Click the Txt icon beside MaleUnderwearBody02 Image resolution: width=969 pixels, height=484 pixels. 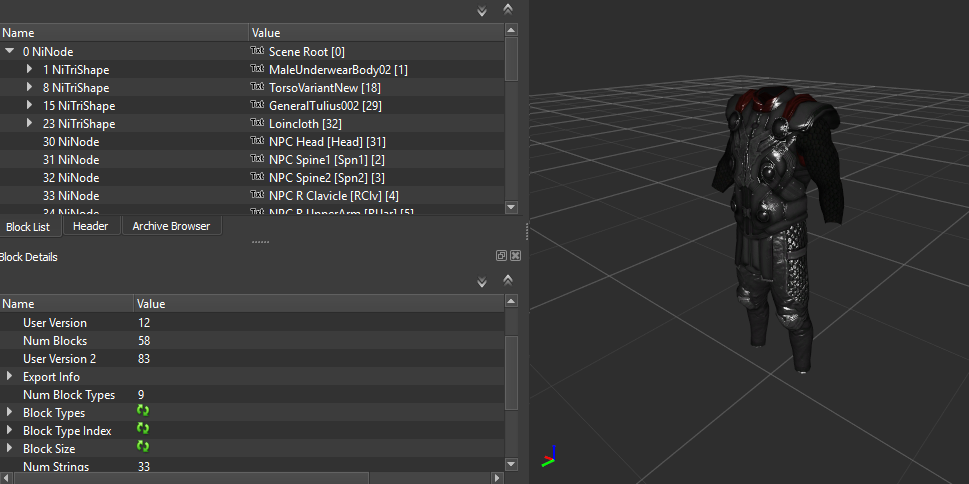256,69
